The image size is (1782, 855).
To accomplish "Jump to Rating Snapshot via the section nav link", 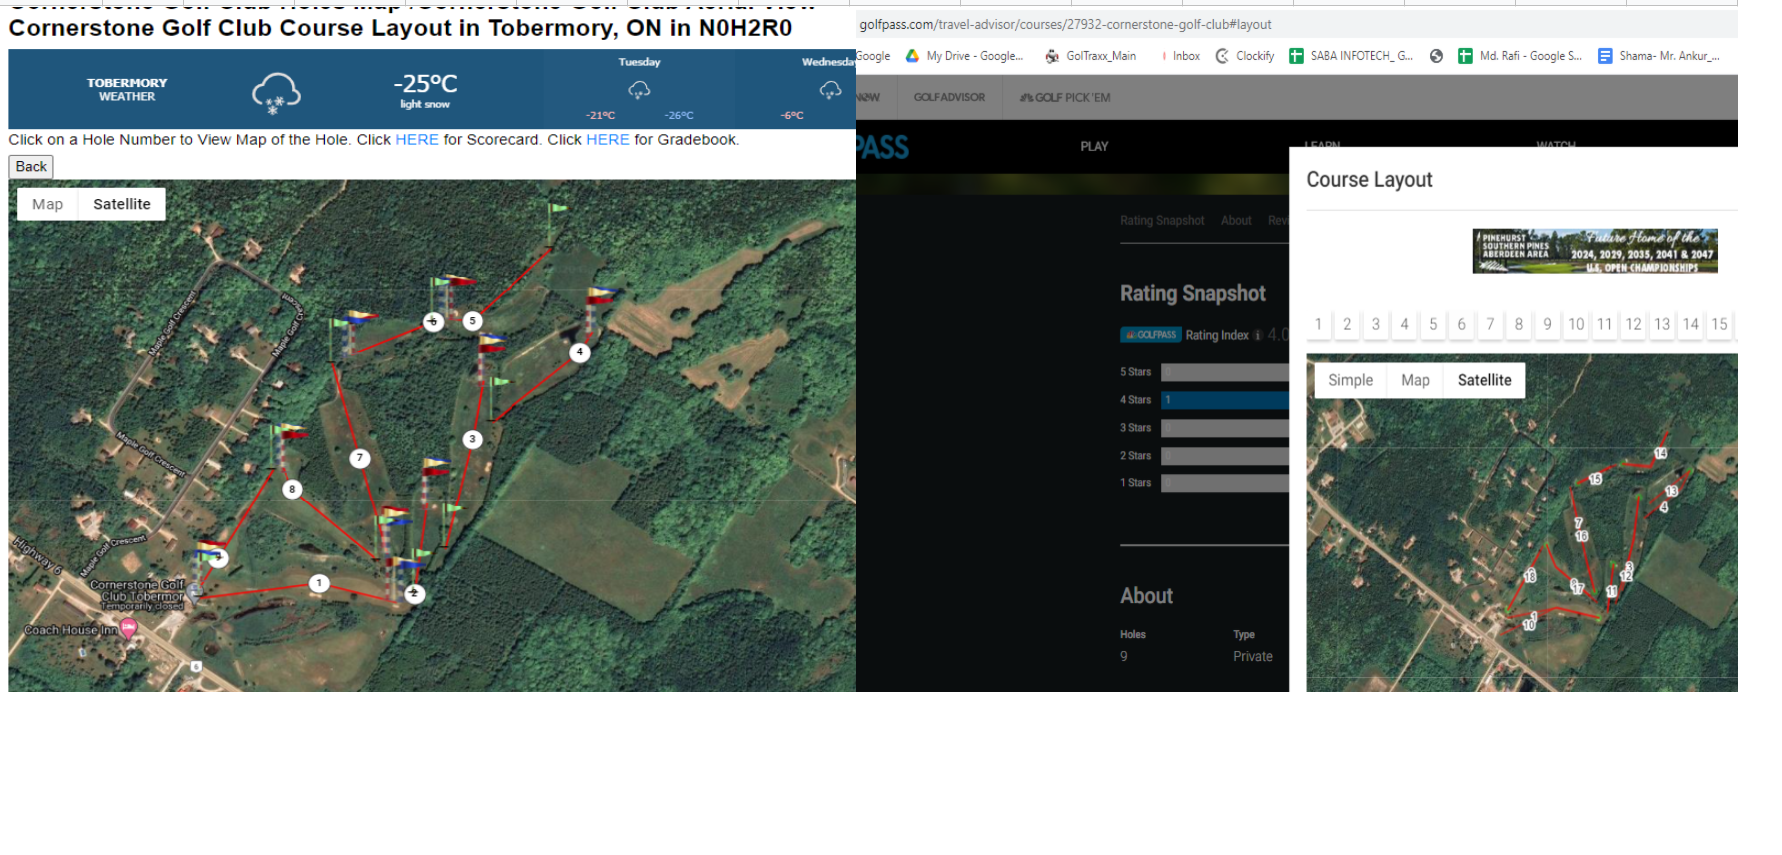I will pyautogui.click(x=1162, y=220).
